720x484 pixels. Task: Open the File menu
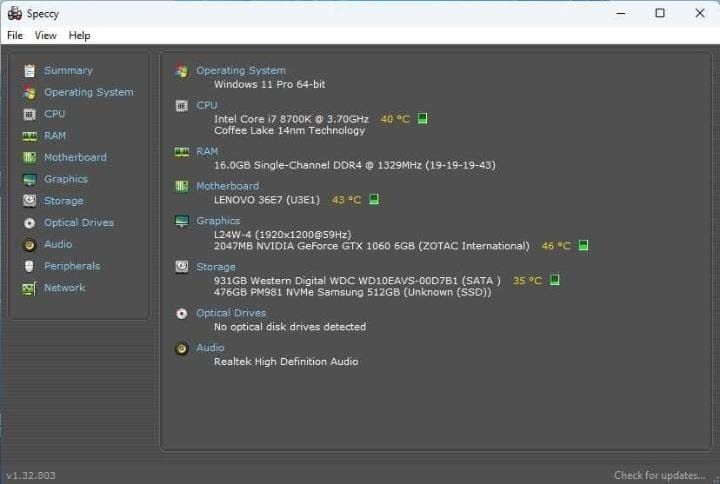pyautogui.click(x=15, y=35)
